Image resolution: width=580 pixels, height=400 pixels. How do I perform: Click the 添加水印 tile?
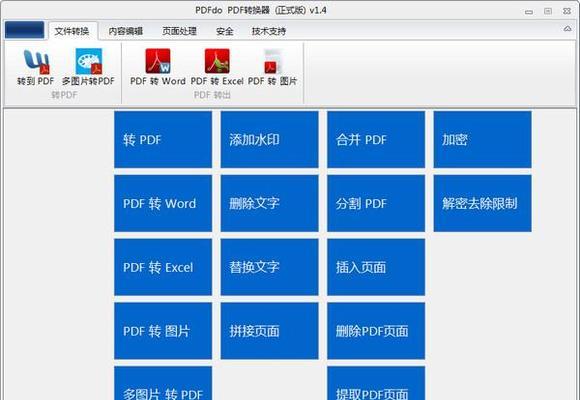pyautogui.click(x=269, y=140)
